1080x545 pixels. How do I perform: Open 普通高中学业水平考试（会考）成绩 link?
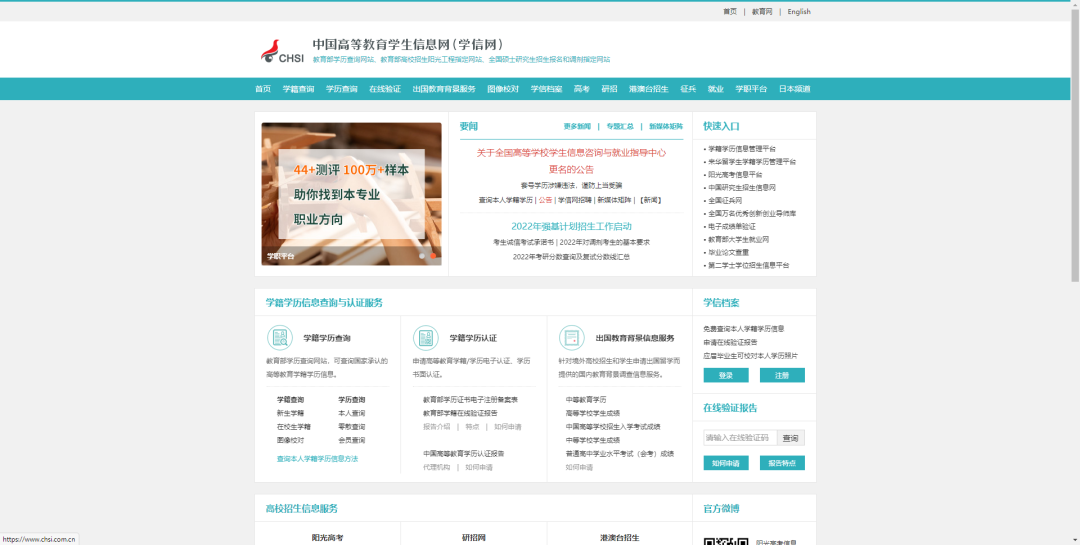(620, 453)
